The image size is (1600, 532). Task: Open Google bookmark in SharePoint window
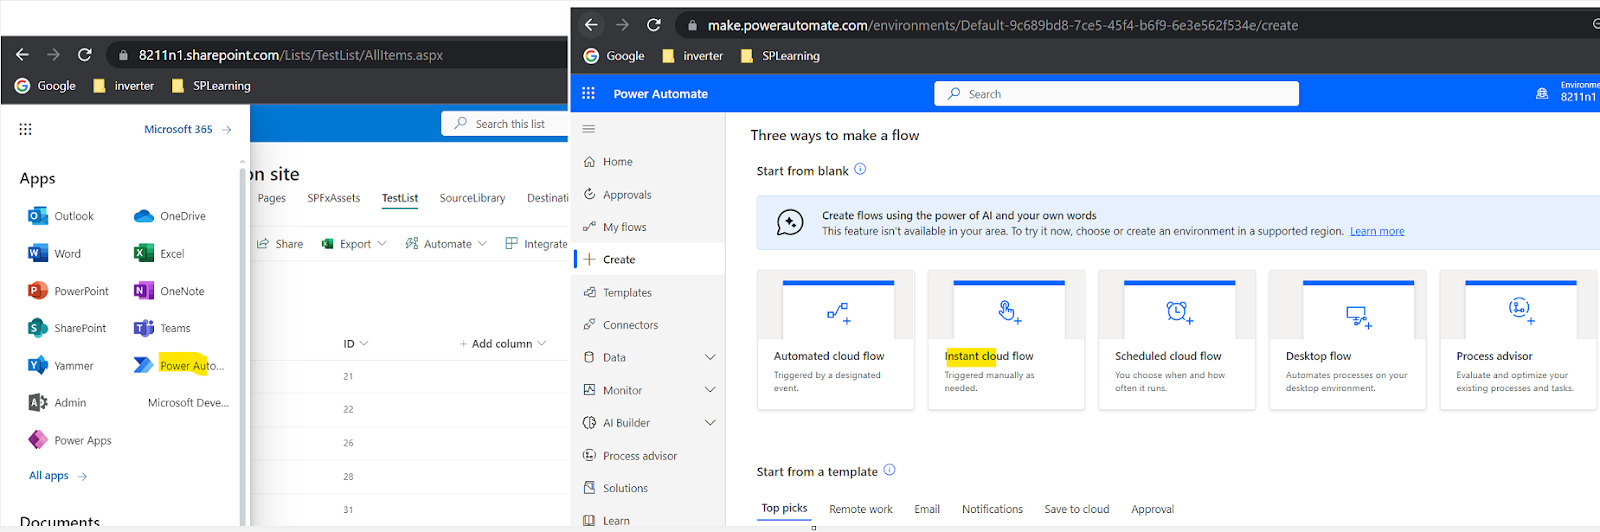click(45, 86)
